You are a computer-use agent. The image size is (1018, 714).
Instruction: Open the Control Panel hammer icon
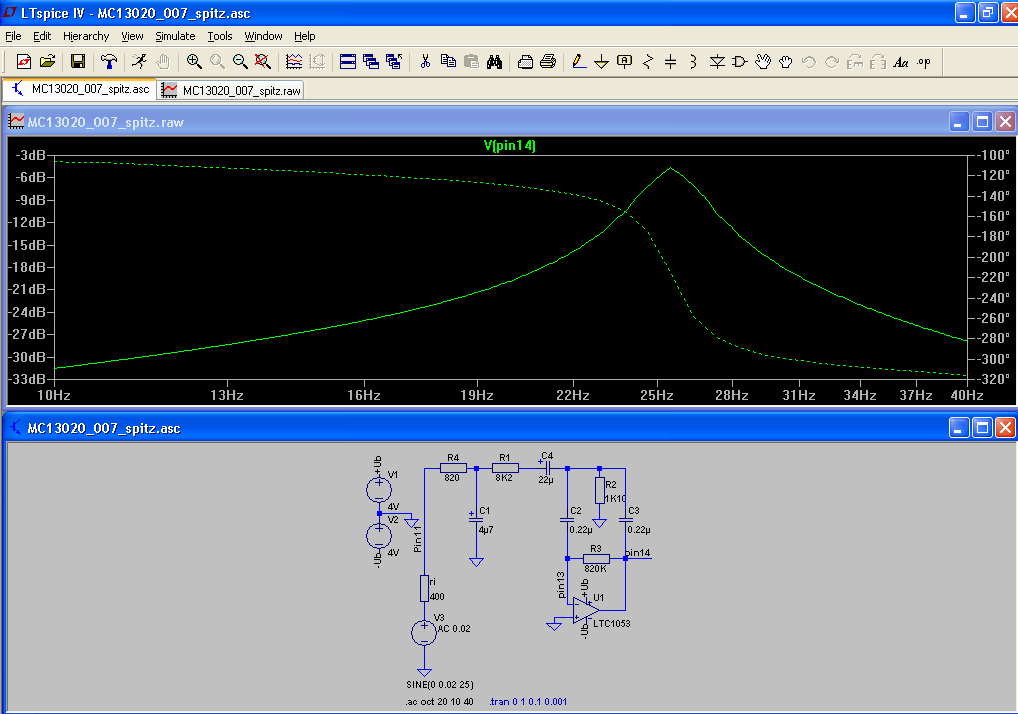coord(108,62)
